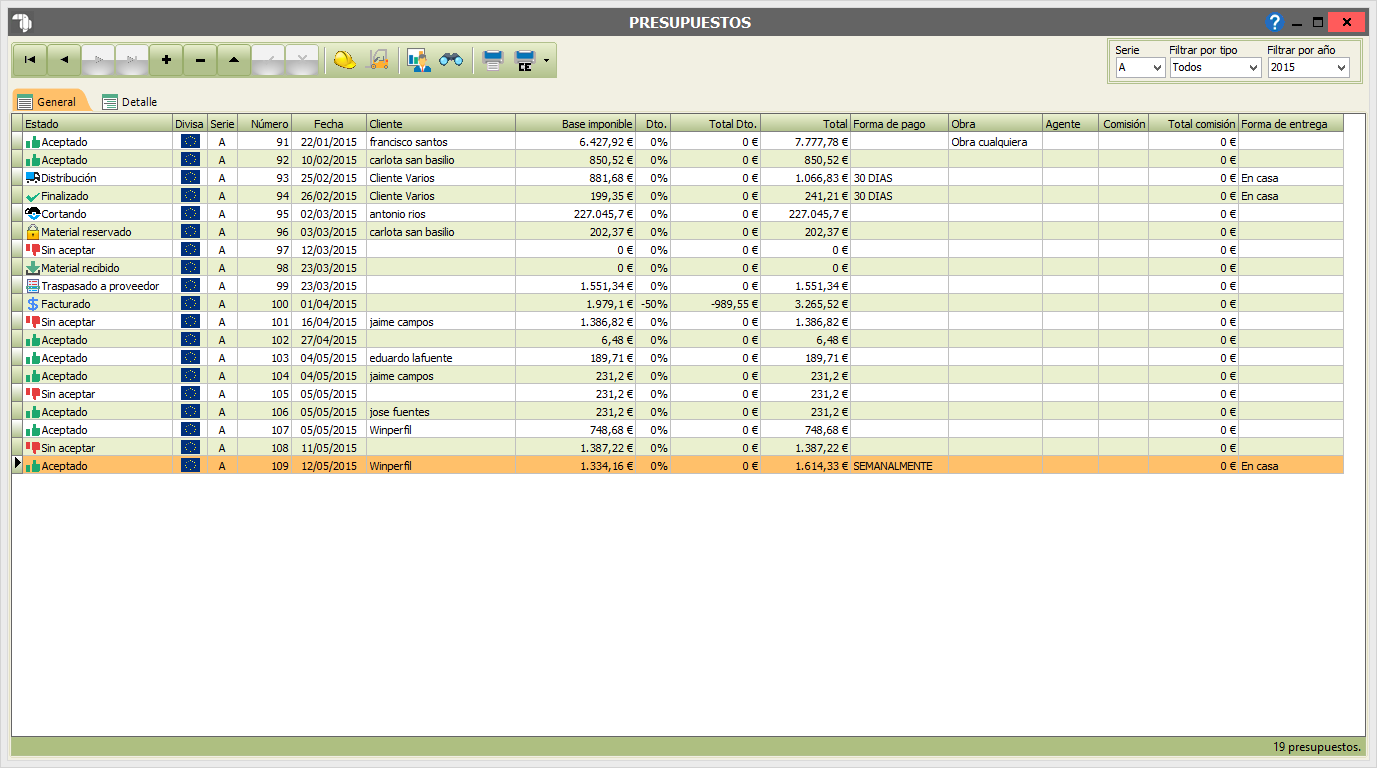Switch to the General tab

tap(49, 101)
